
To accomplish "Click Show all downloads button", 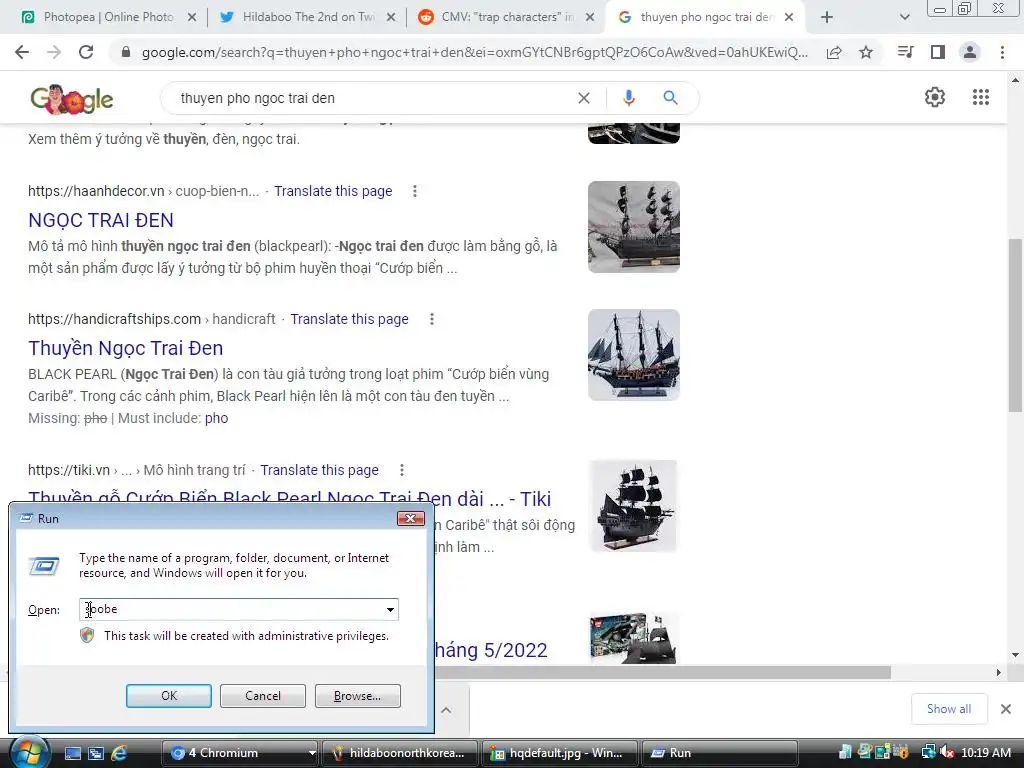I will [x=948, y=709].
